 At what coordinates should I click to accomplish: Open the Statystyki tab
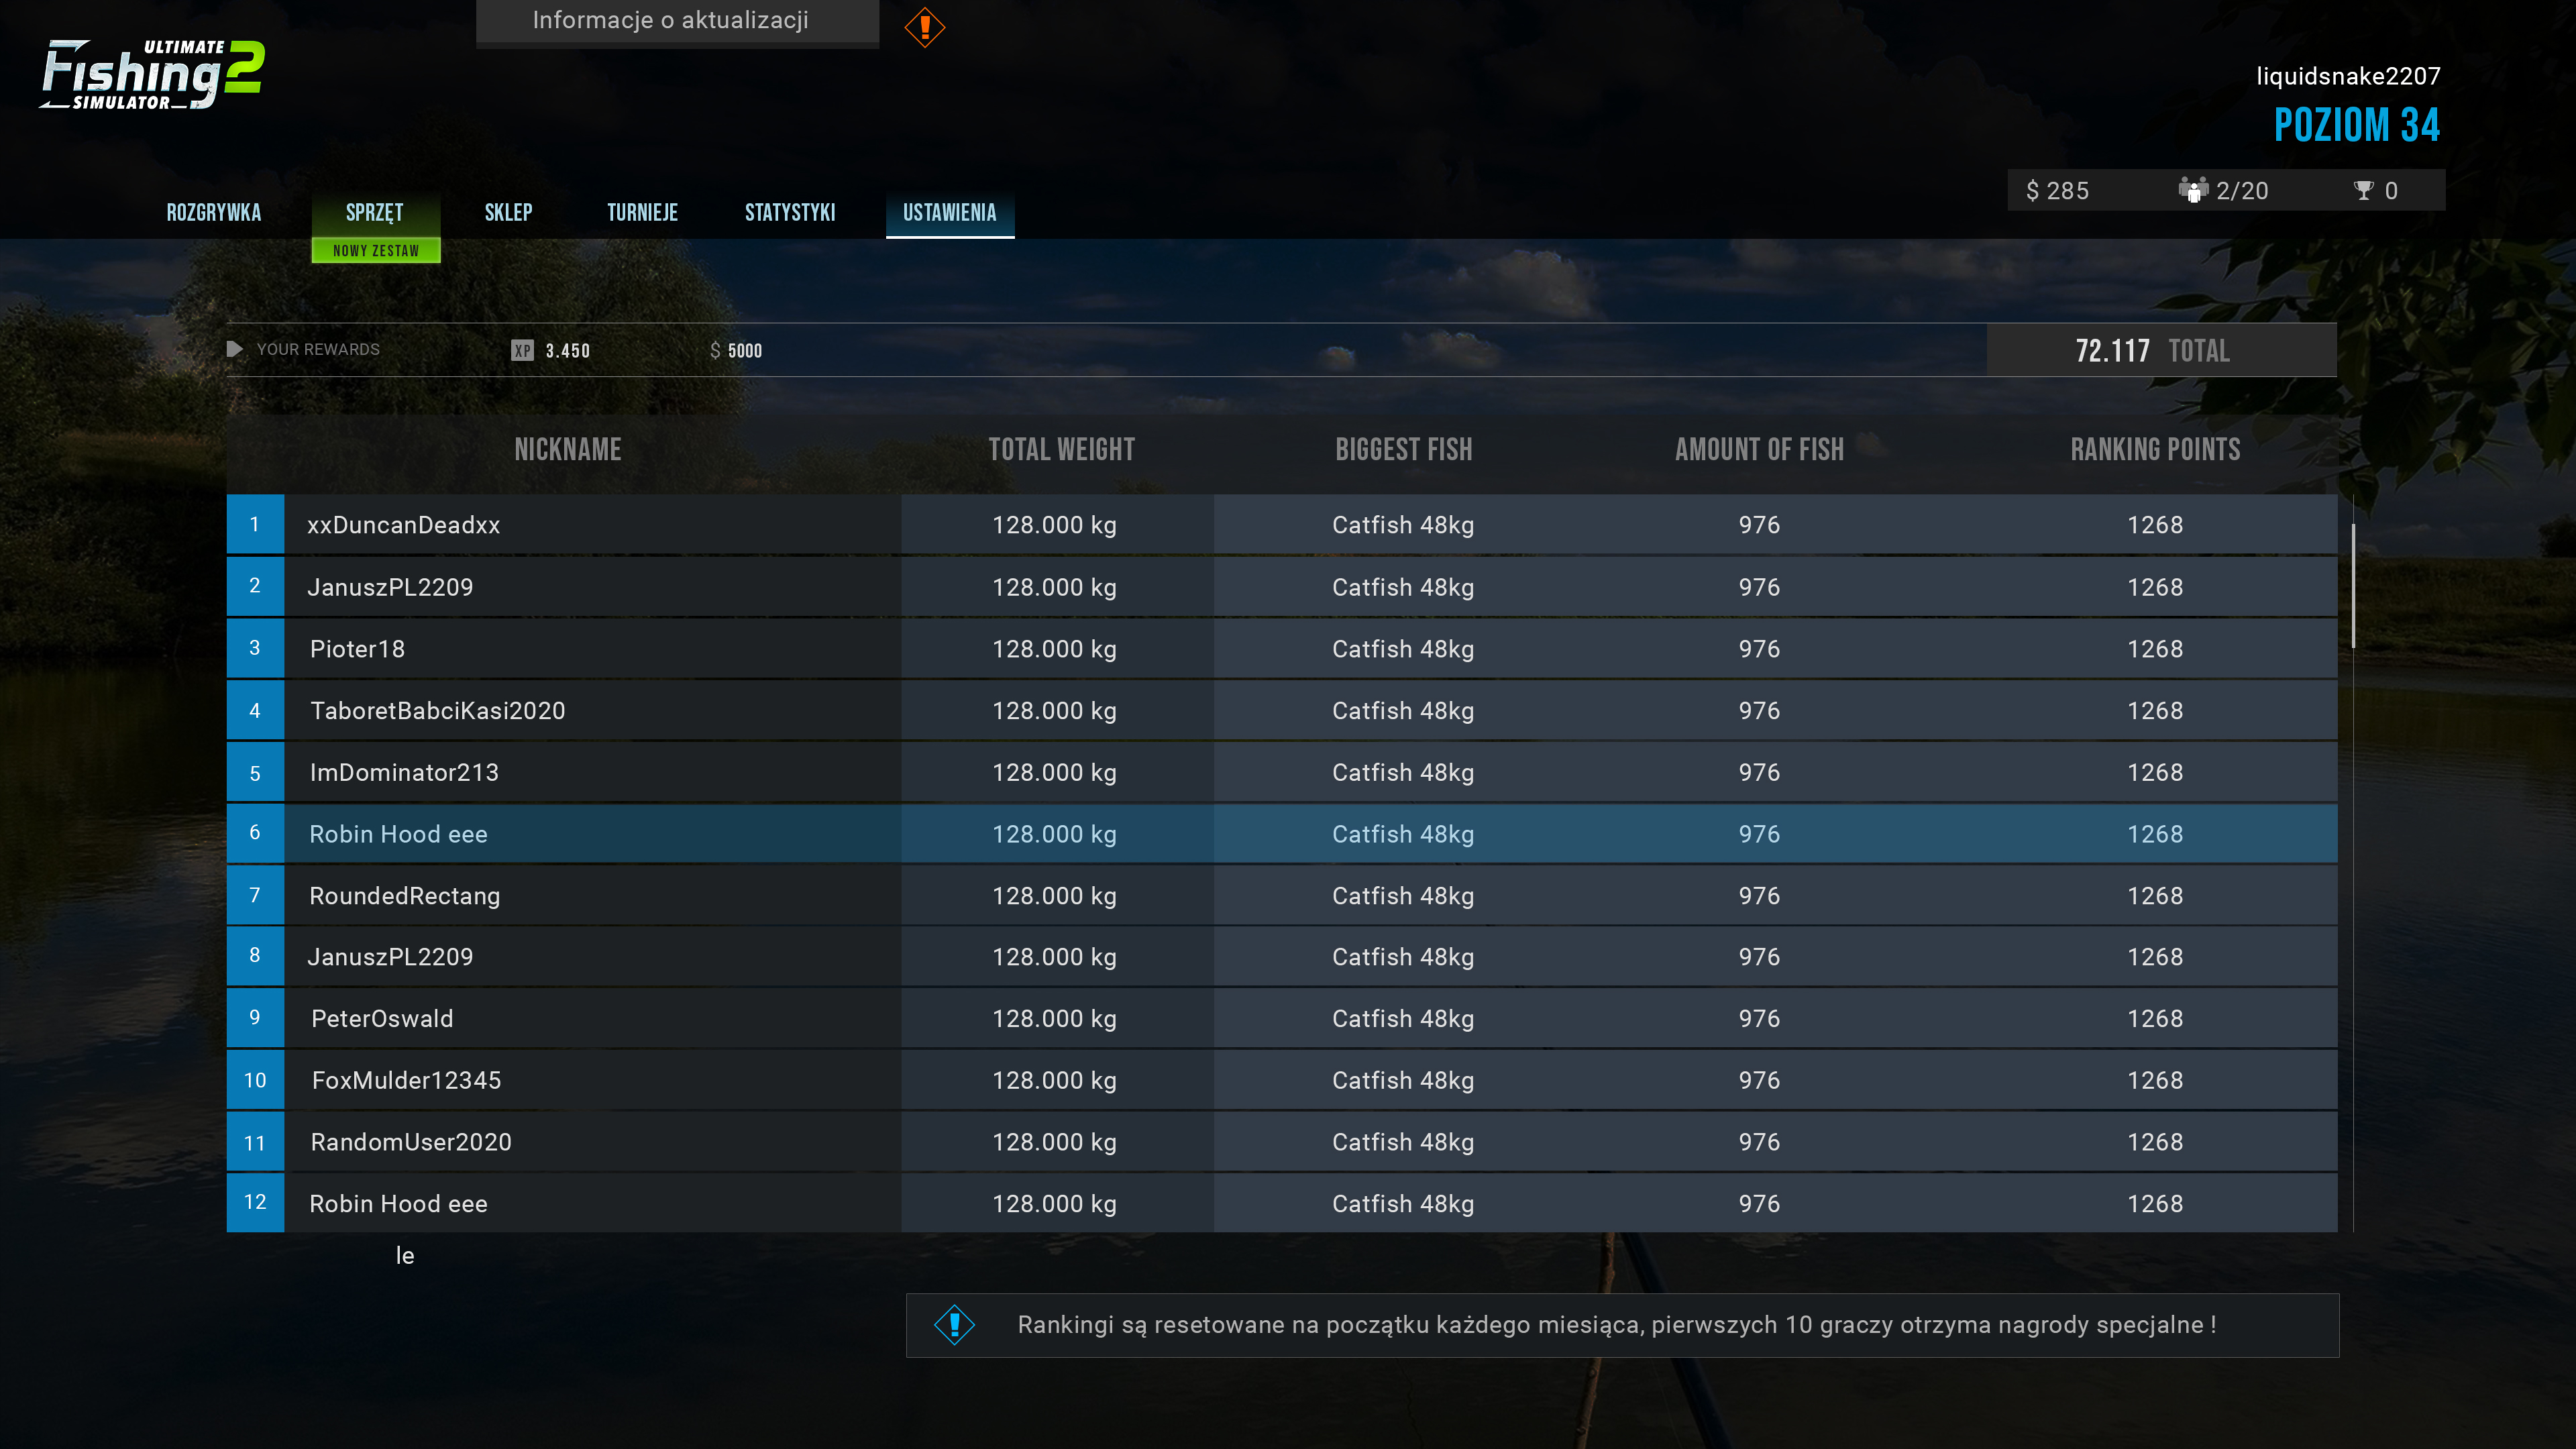click(x=789, y=212)
